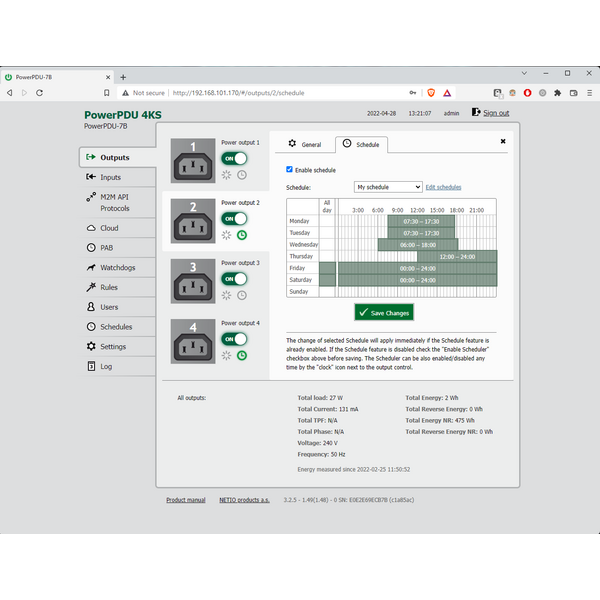Open the Edit schedules link
Screen dimensions: 600x600
443,187
